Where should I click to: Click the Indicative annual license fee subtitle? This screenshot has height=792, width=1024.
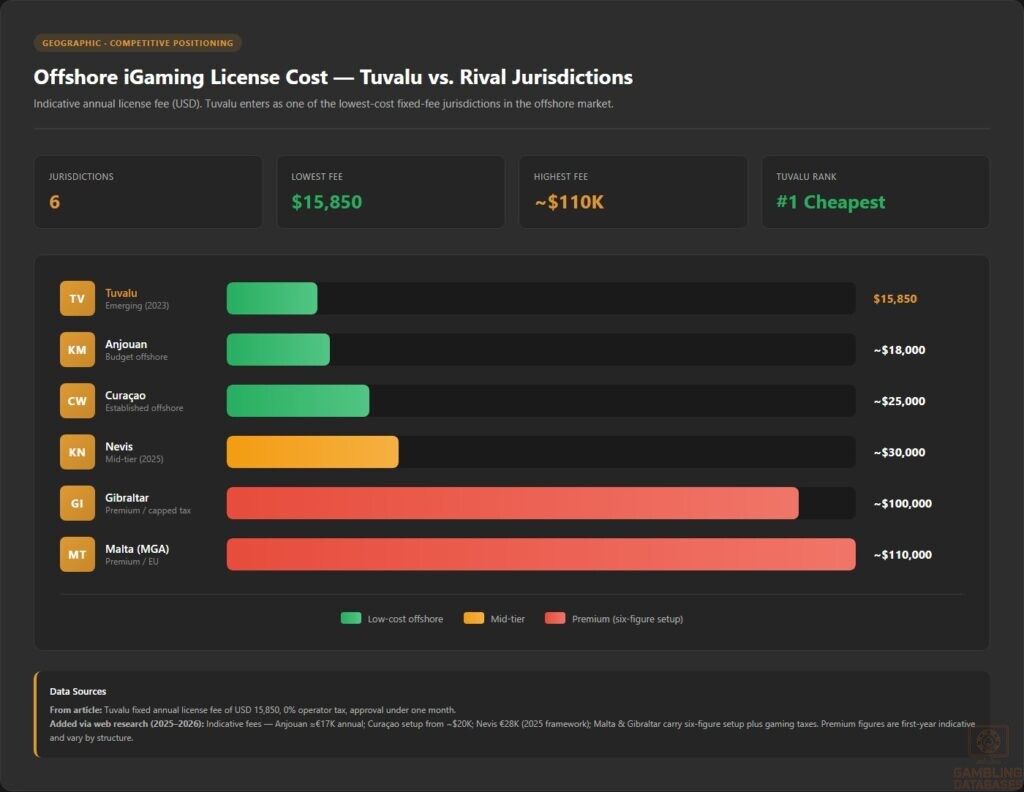click(323, 103)
